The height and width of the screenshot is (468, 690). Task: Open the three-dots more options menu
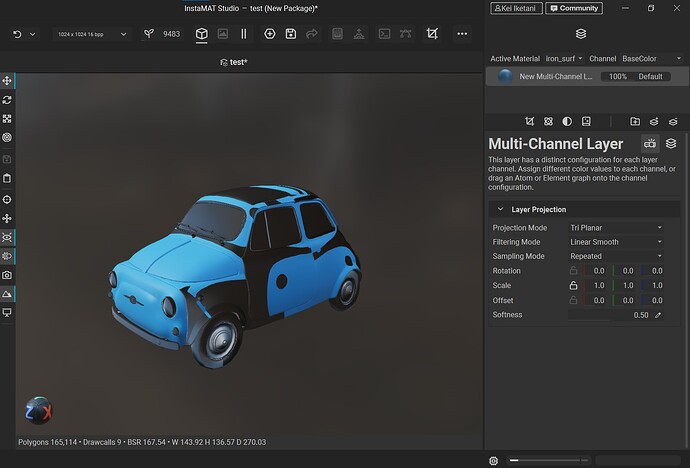tap(462, 34)
